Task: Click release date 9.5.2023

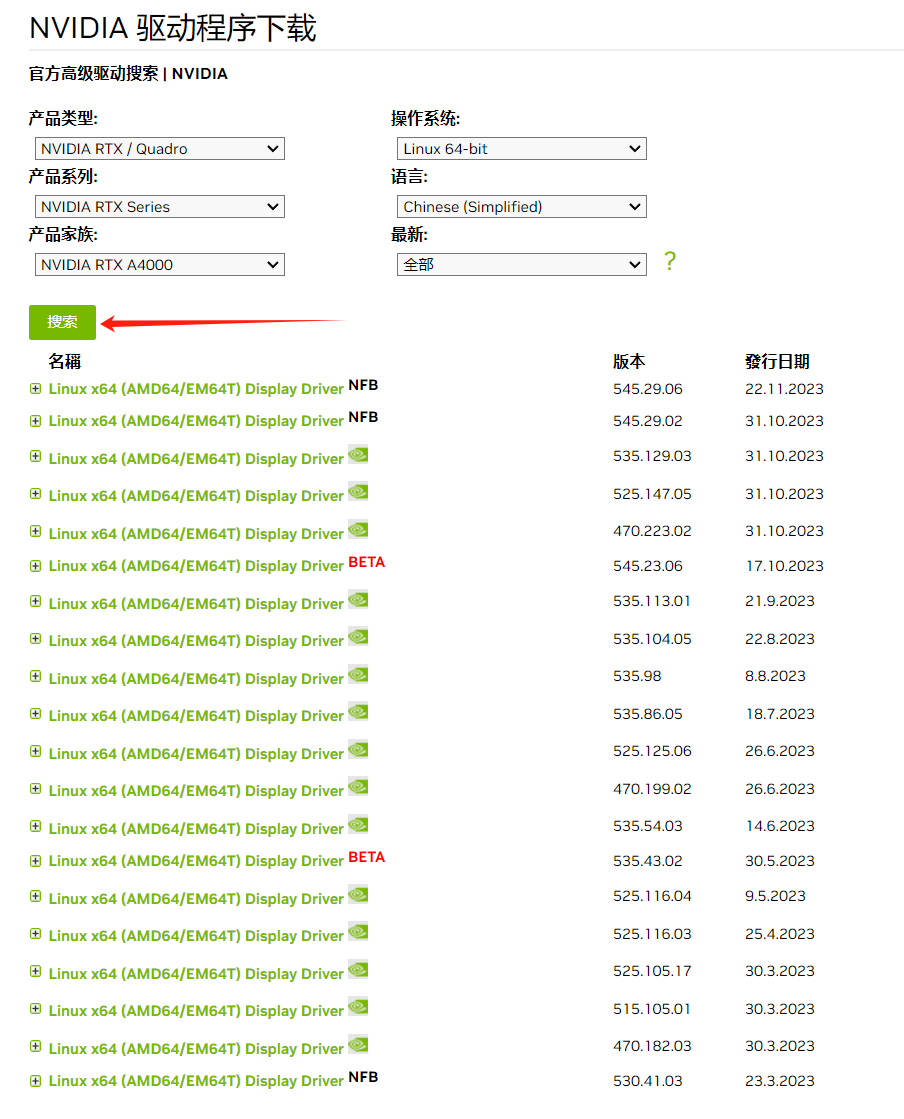Action: 775,896
